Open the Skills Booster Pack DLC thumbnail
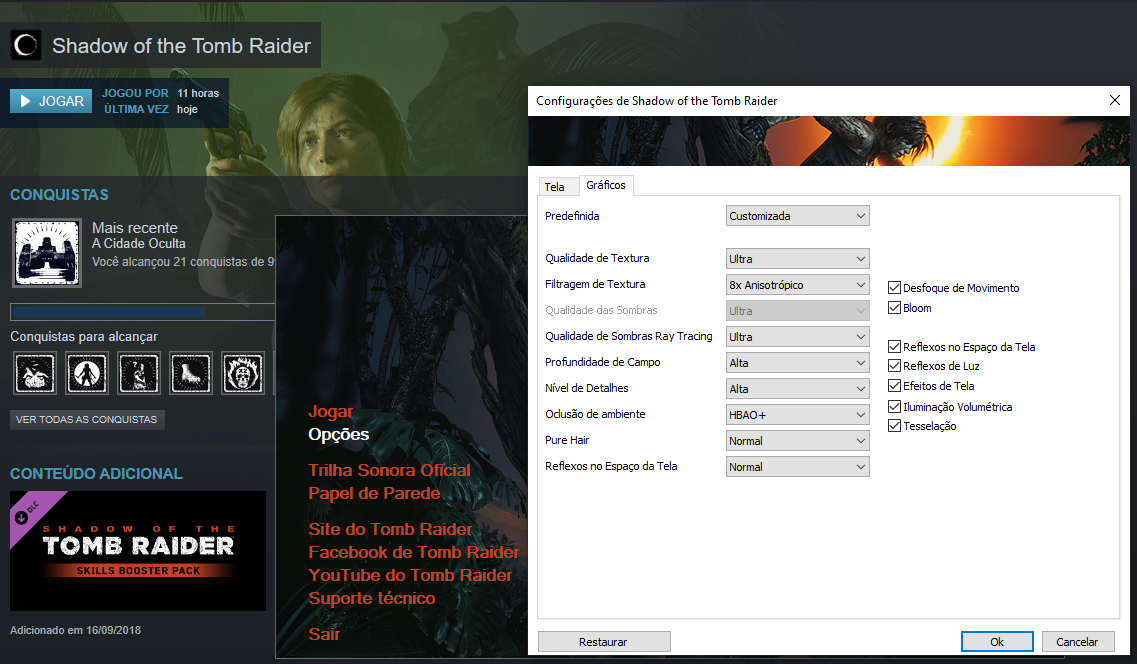This screenshot has height=664, width=1137. (138, 551)
